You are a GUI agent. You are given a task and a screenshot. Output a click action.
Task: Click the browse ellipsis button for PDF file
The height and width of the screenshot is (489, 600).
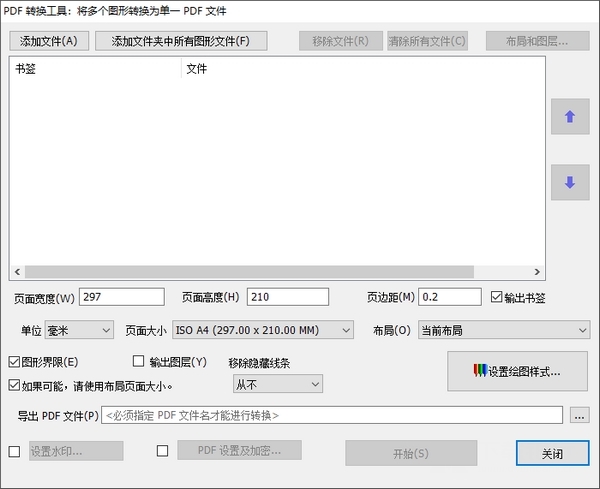[x=579, y=415]
